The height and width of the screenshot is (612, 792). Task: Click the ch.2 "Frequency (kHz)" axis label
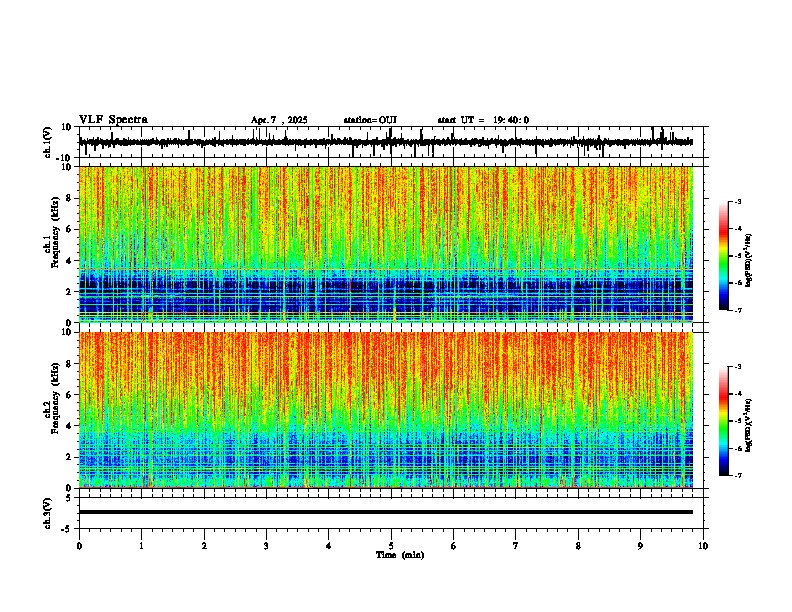(56, 398)
